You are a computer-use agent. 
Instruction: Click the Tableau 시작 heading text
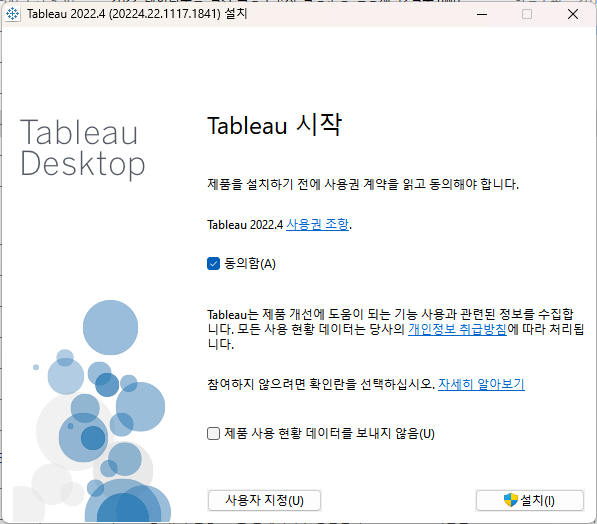click(x=275, y=125)
